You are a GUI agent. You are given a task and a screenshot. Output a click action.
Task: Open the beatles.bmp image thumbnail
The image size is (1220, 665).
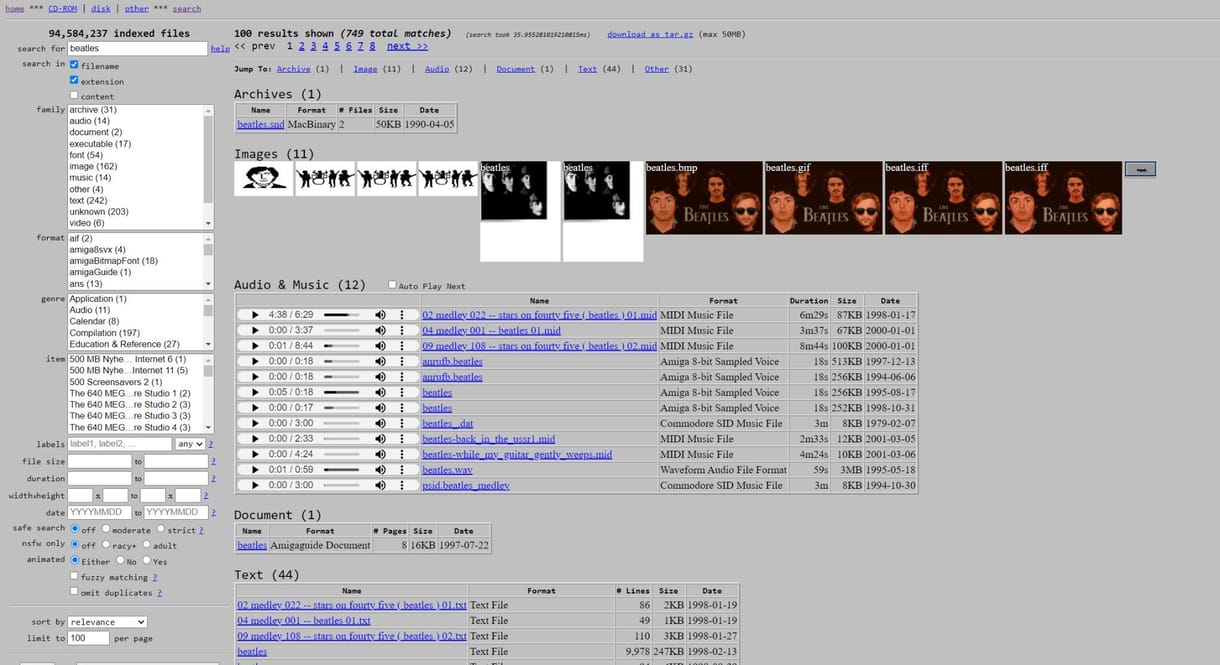[704, 198]
